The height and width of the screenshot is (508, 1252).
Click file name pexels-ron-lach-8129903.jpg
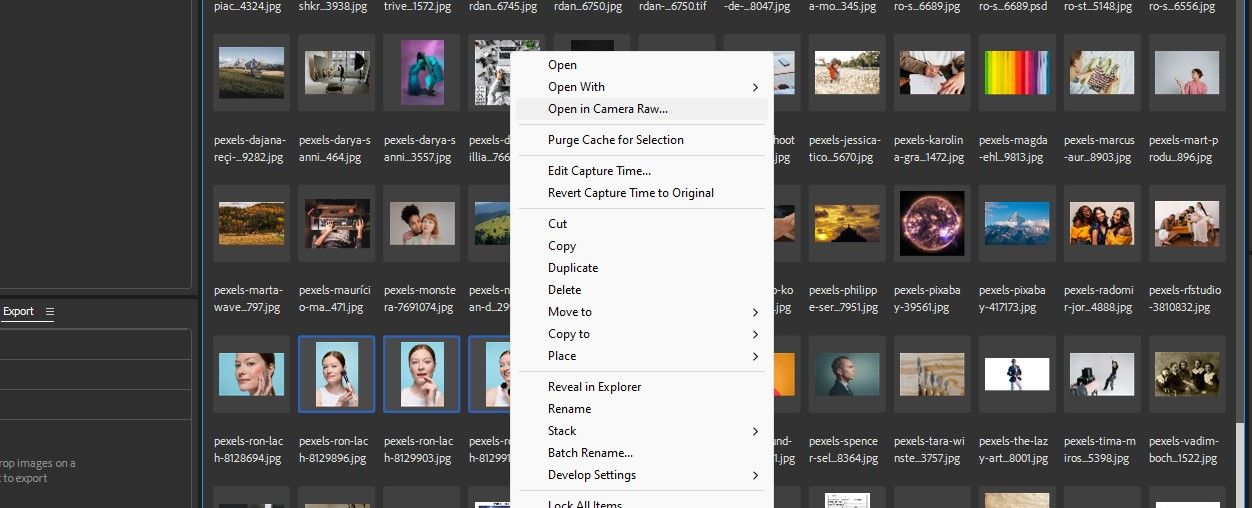click(421, 449)
